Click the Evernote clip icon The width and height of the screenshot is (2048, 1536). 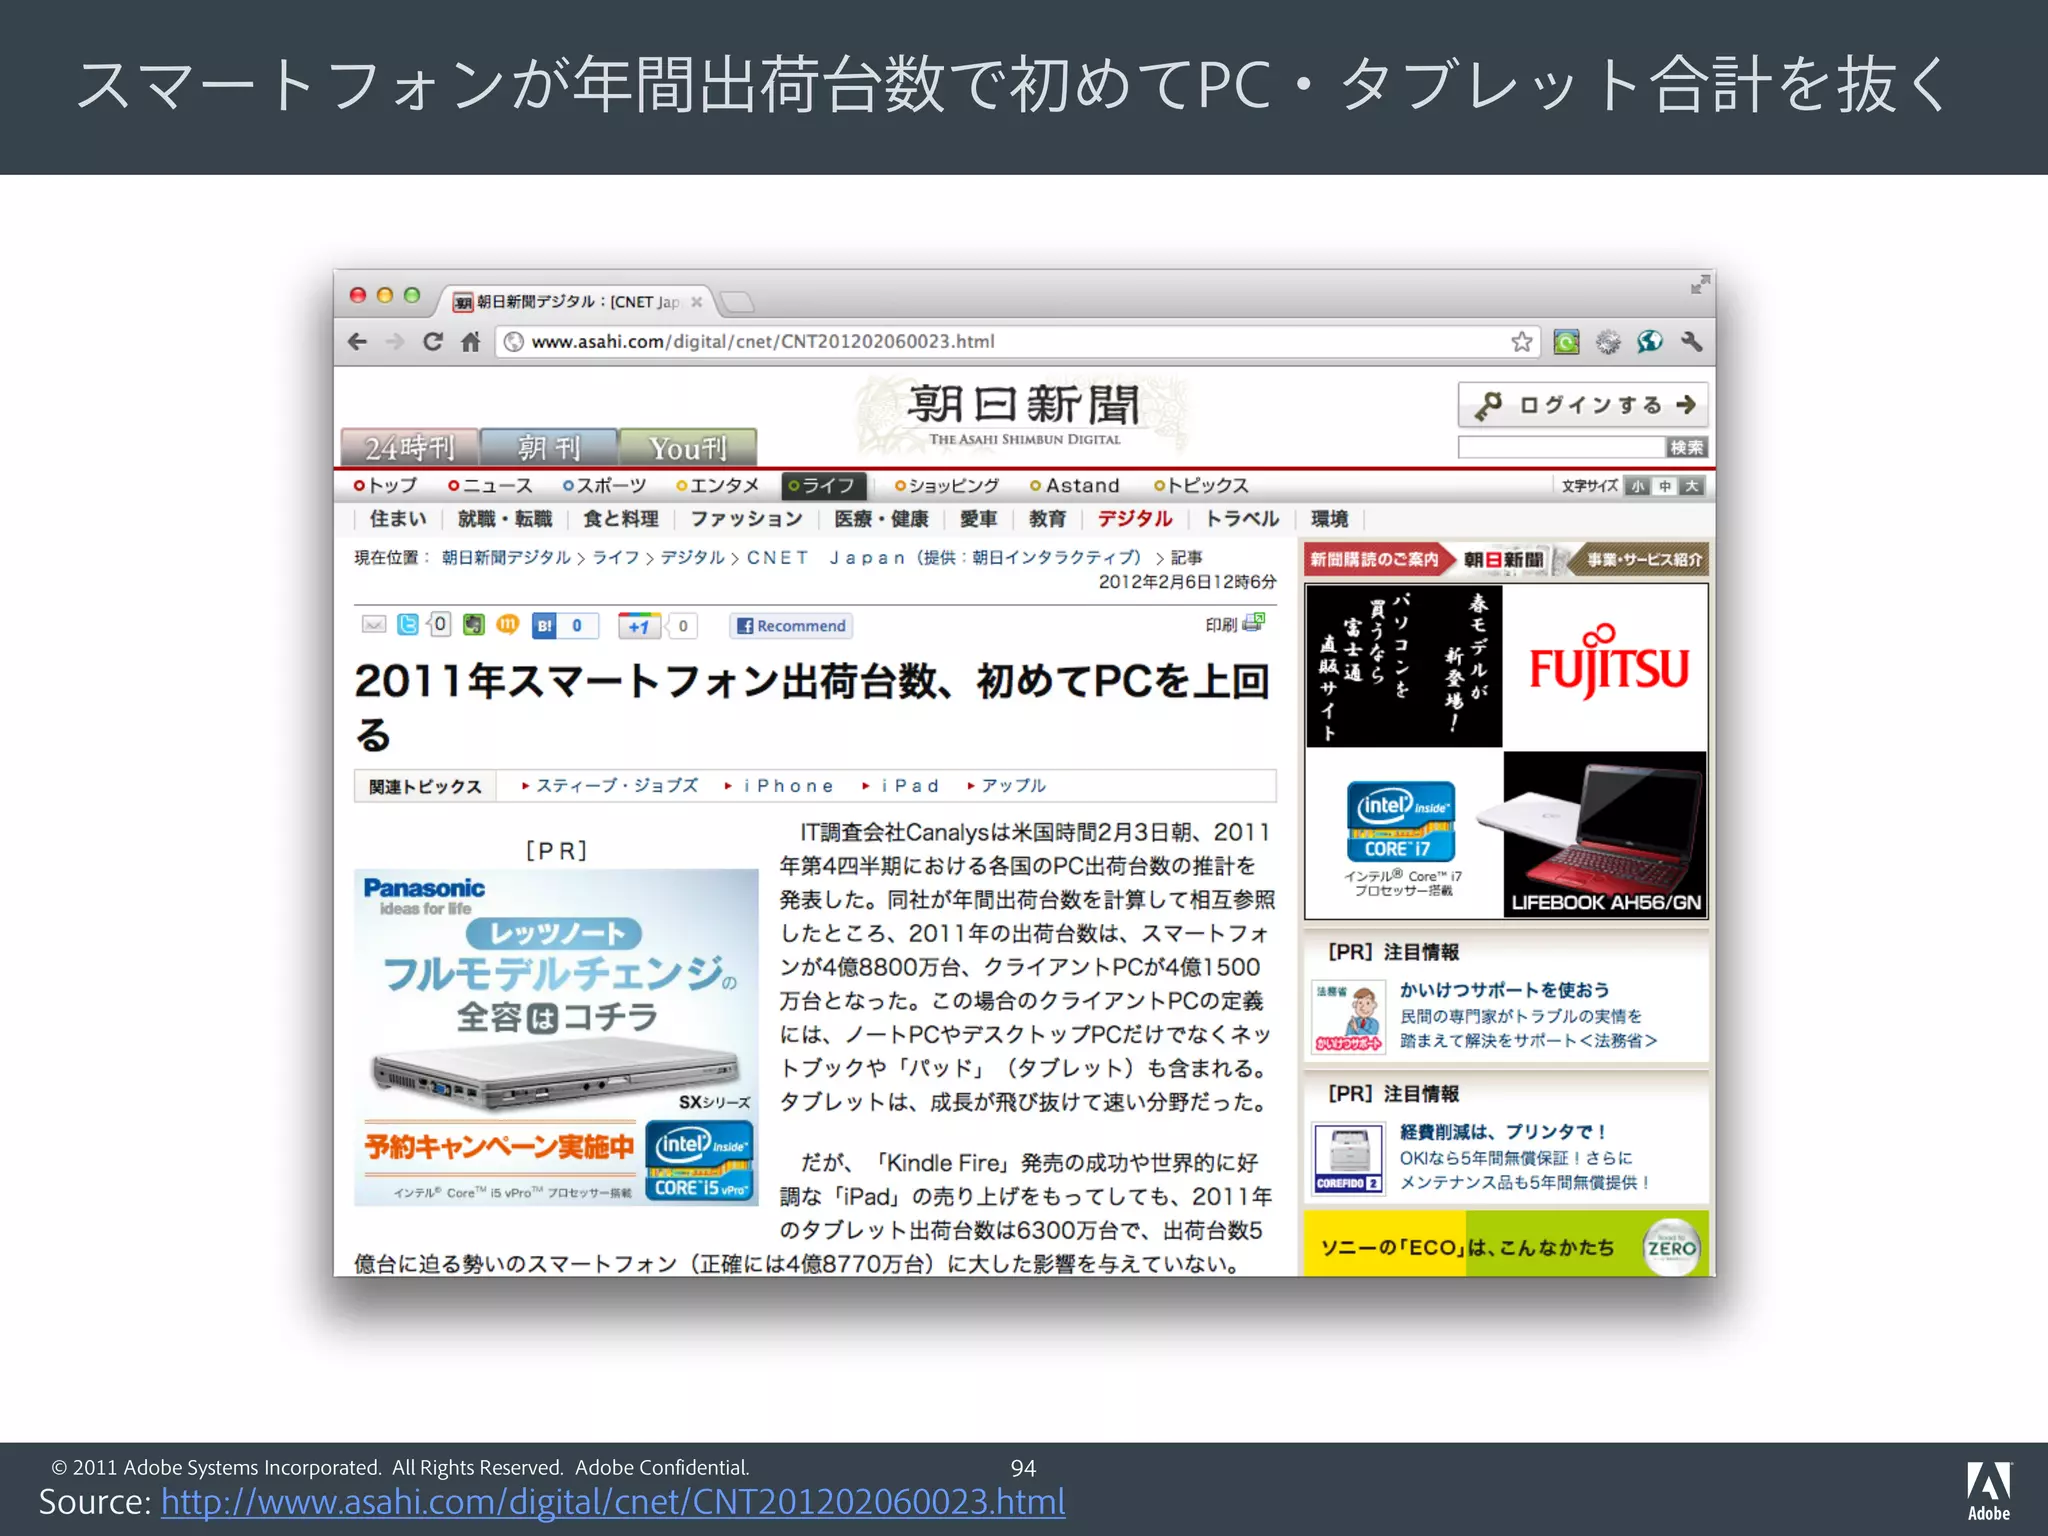474,625
